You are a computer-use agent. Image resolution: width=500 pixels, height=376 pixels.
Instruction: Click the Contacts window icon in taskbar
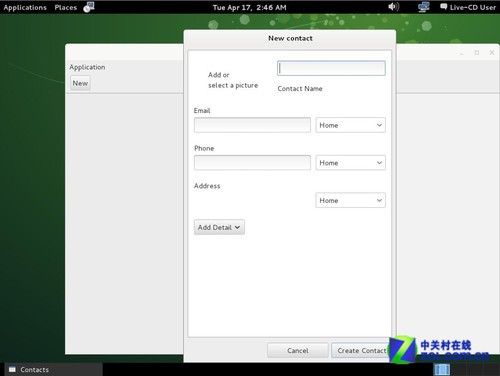12,369
